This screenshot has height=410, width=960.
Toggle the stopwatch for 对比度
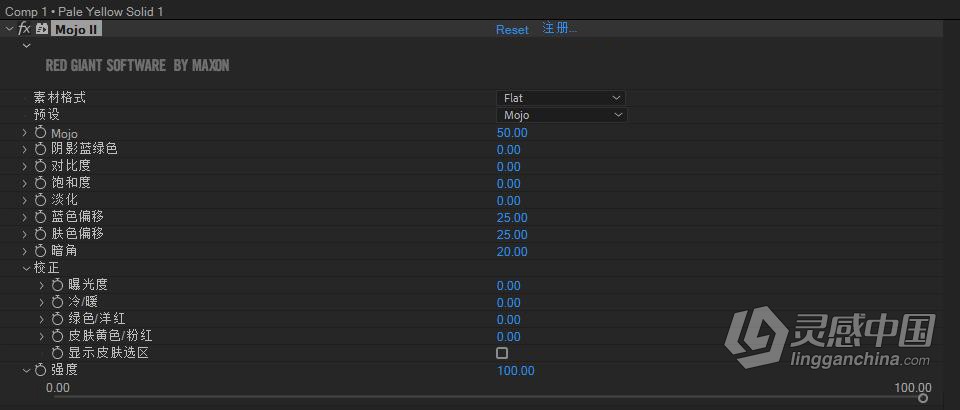(40, 166)
